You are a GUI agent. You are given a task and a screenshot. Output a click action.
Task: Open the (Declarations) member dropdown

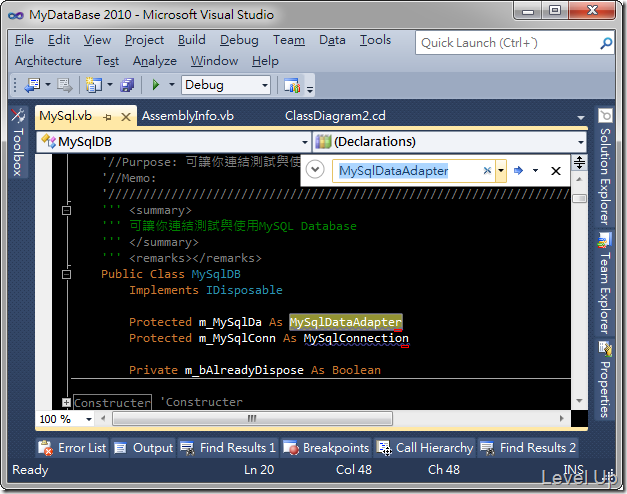tap(581, 142)
